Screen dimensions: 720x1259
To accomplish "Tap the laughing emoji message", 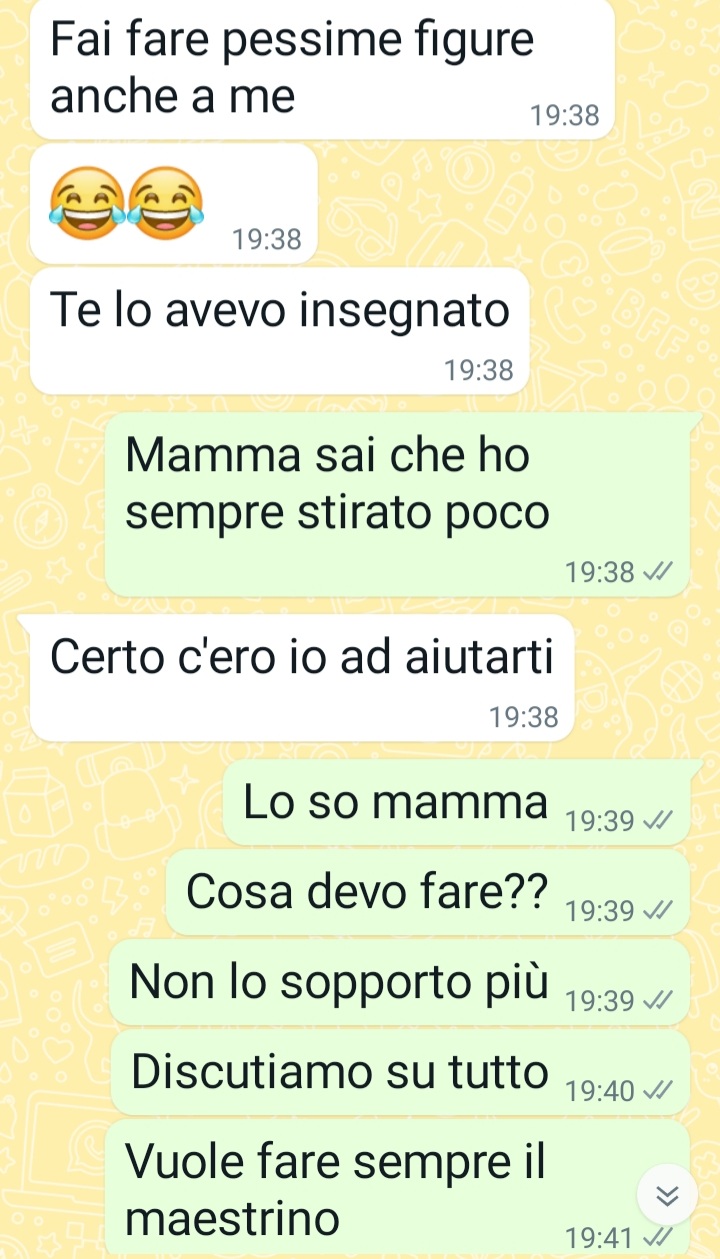I will point(174,204).
